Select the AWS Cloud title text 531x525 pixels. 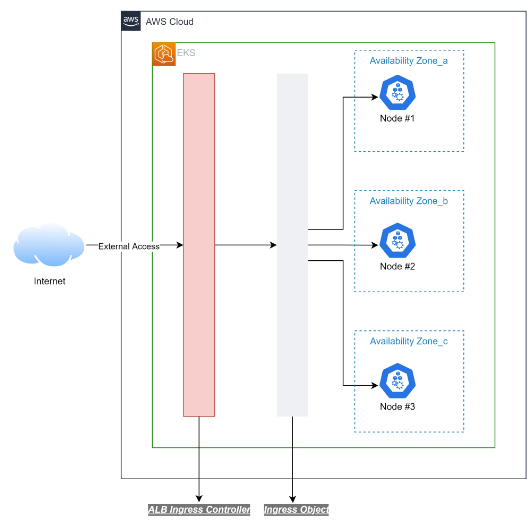(169, 22)
